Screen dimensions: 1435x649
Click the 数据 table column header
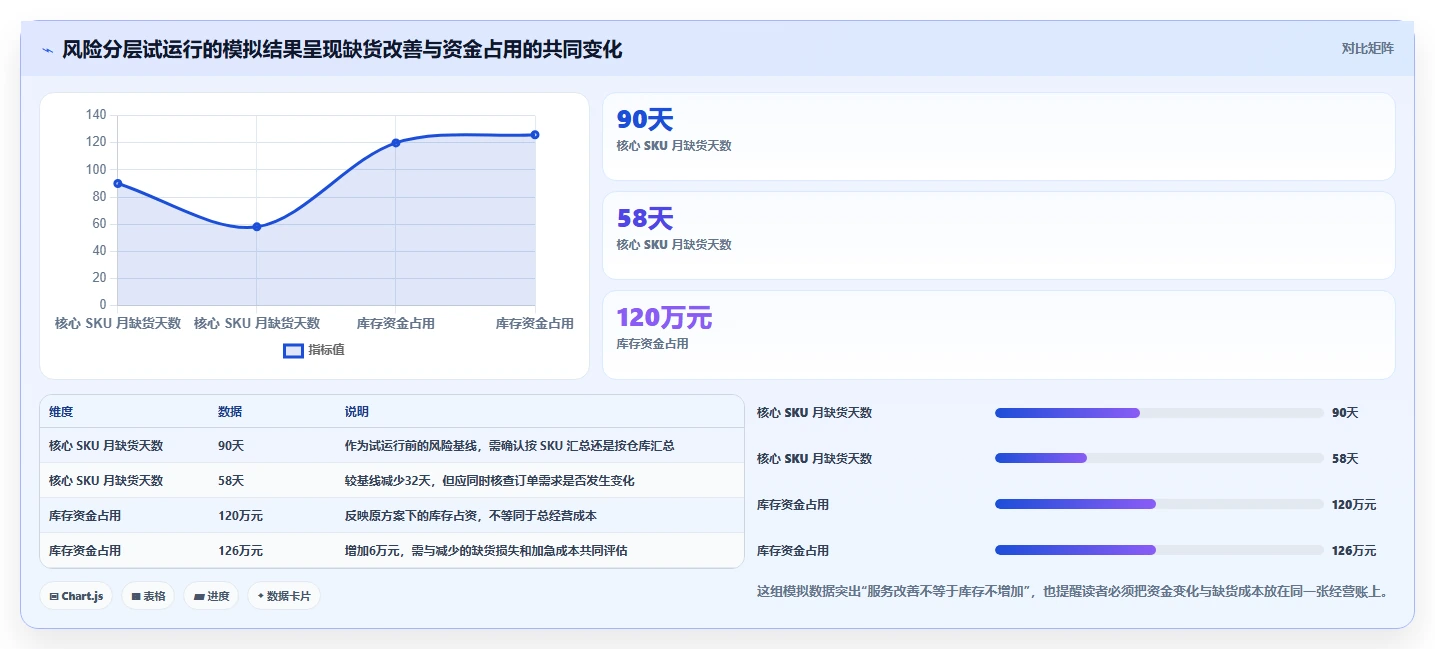click(x=230, y=412)
